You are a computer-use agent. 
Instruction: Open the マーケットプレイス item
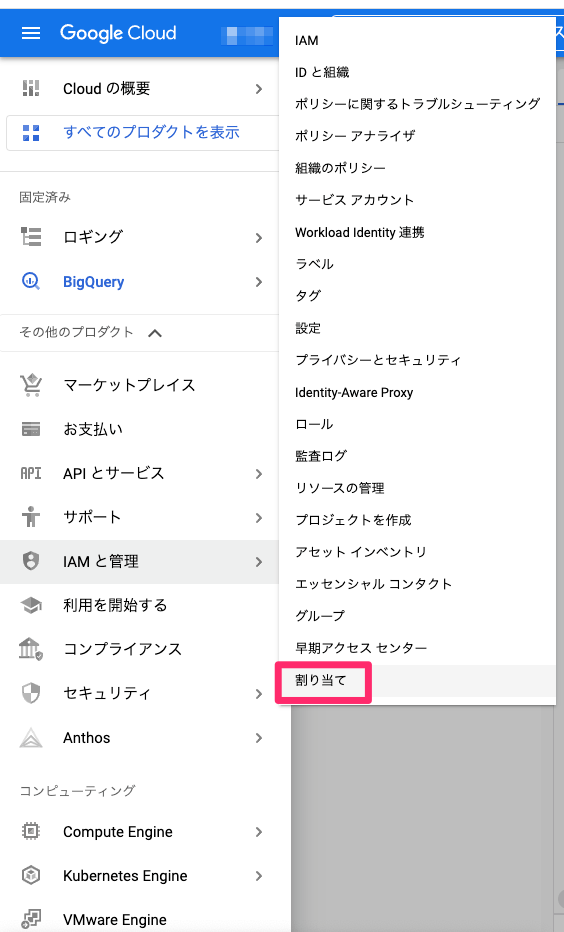(x=140, y=385)
